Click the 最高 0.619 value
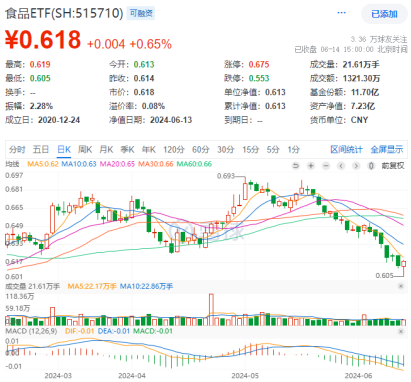The width and height of the screenshot is (411, 382). tap(40, 64)
